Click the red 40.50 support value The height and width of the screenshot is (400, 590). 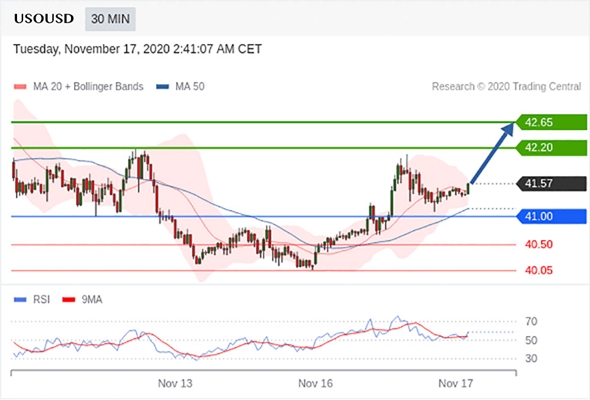click(x=539, y=245)
